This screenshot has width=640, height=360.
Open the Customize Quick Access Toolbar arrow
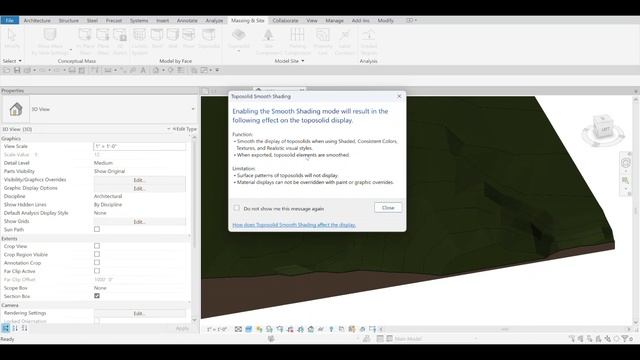[x=217, y=70]
